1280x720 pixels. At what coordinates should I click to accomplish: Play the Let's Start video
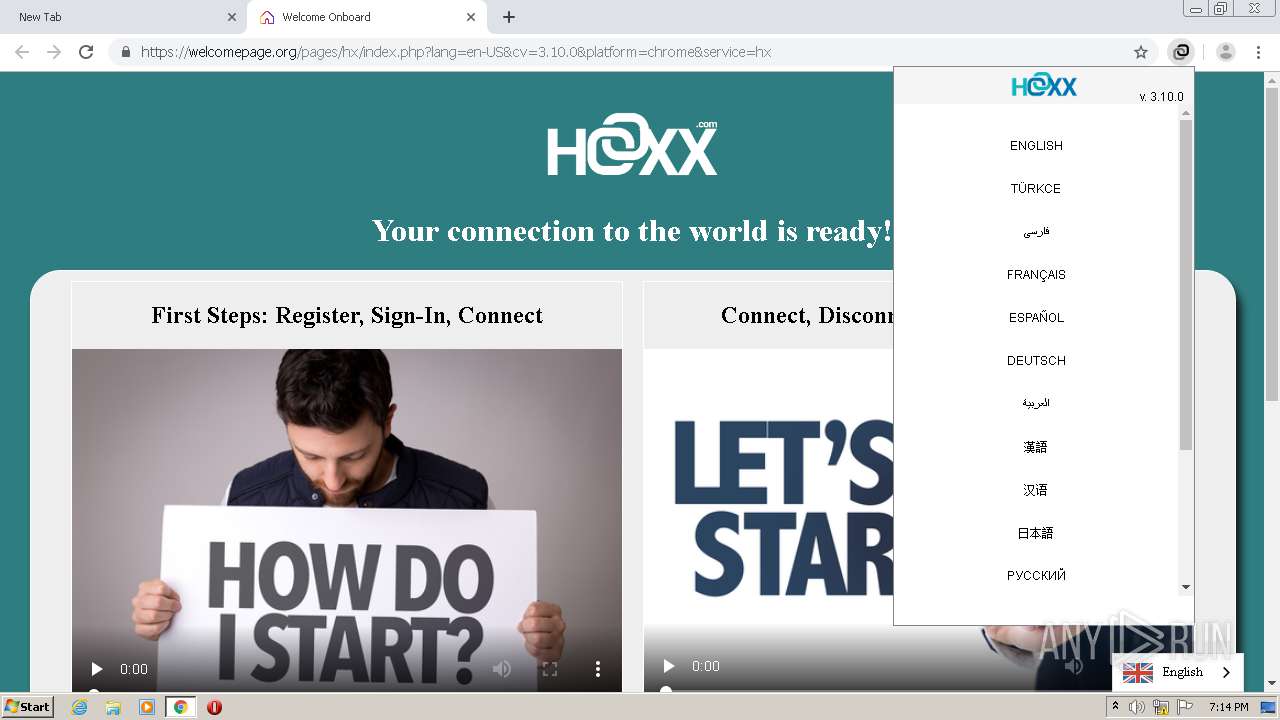[x=669, y=666]
